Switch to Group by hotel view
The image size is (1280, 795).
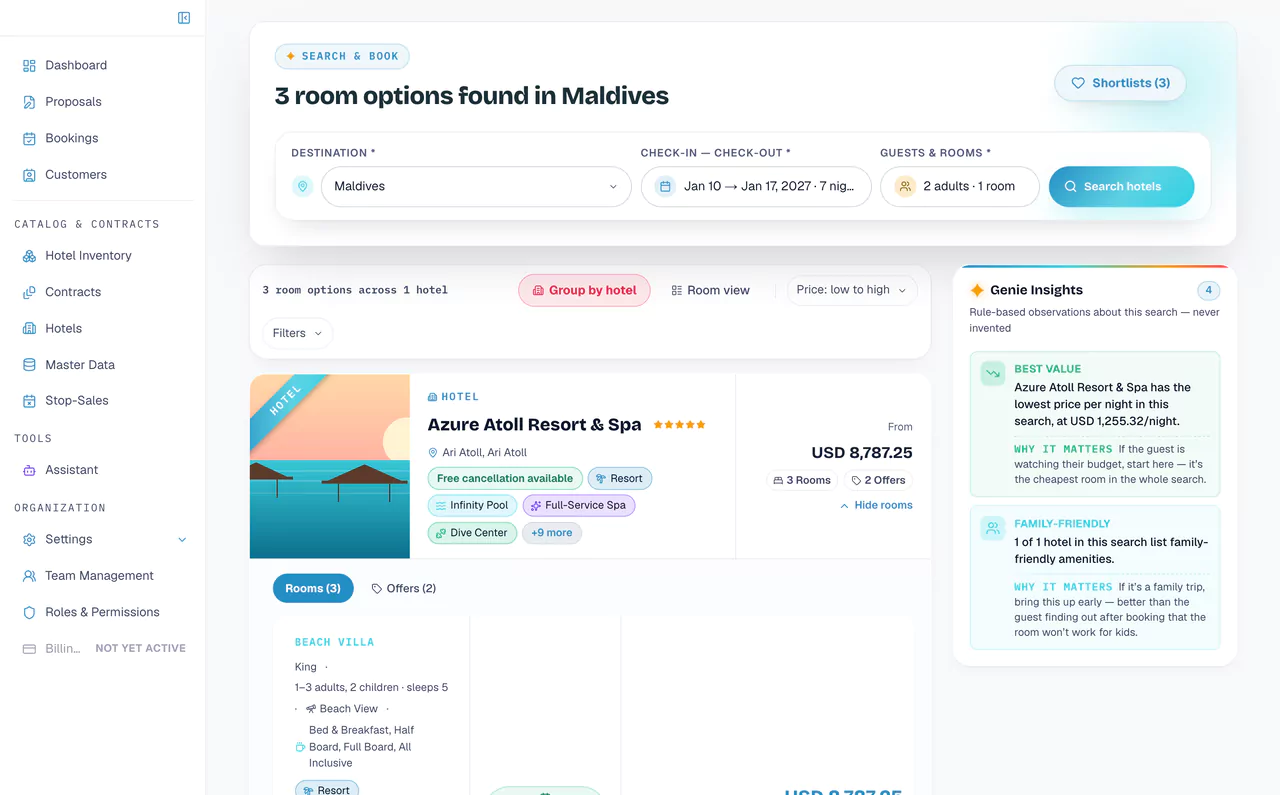click(584, 290)
